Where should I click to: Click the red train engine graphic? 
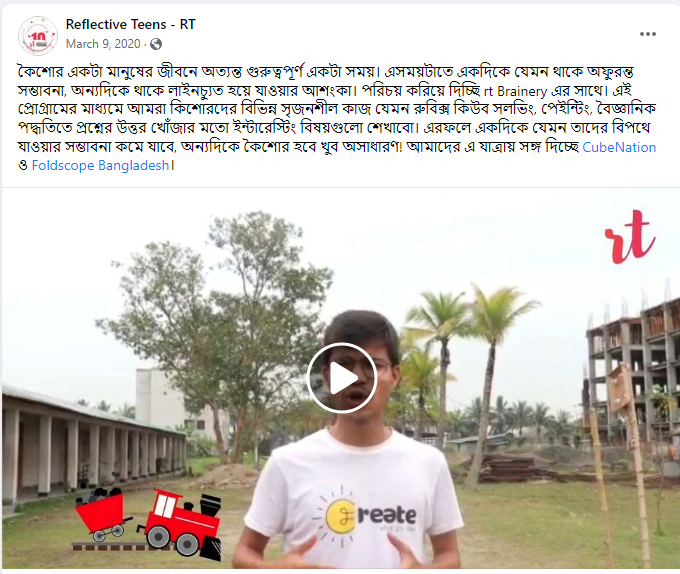[x=180, y=524]
